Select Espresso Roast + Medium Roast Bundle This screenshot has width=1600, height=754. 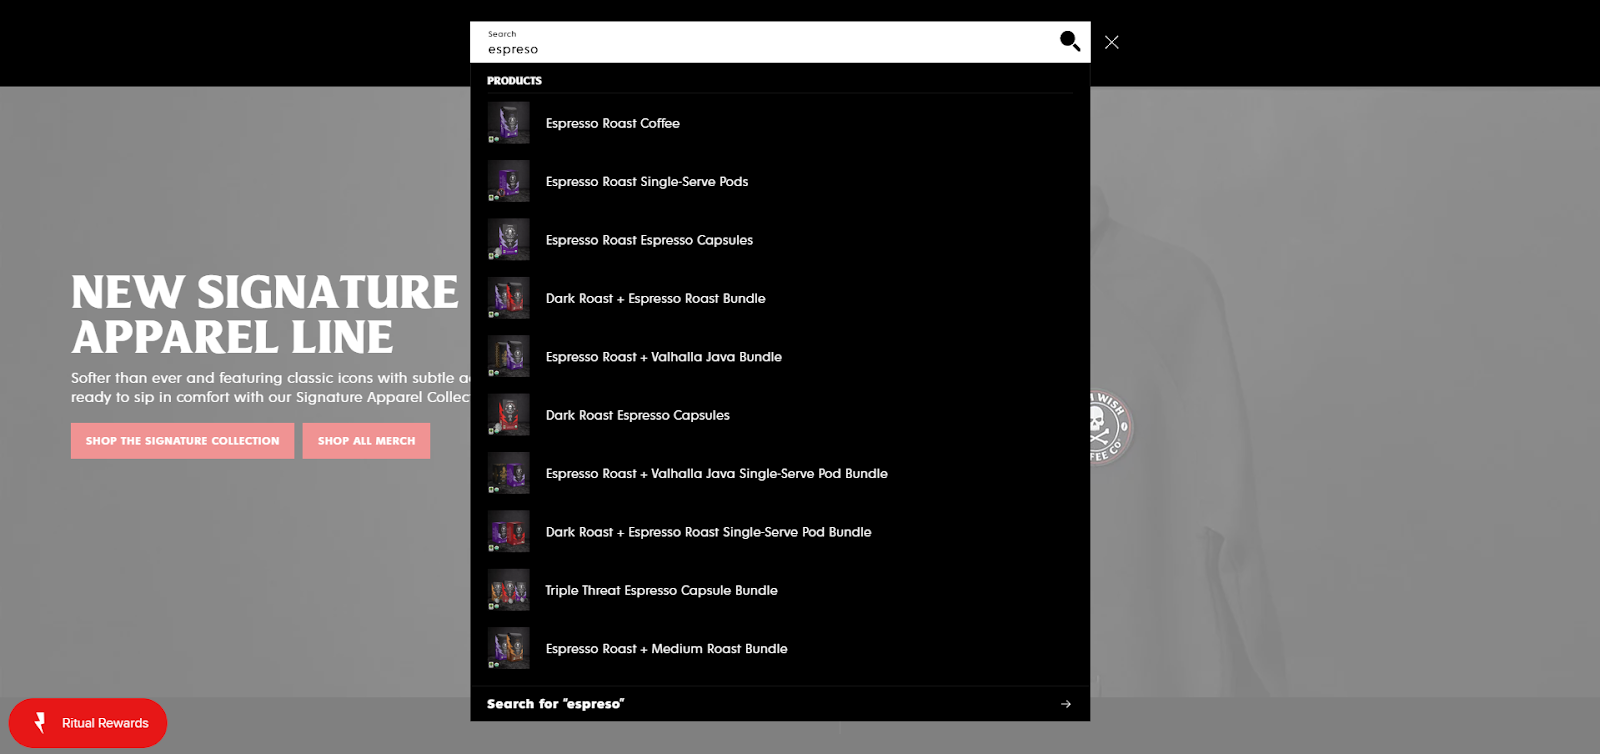click(x=666, y=649)
